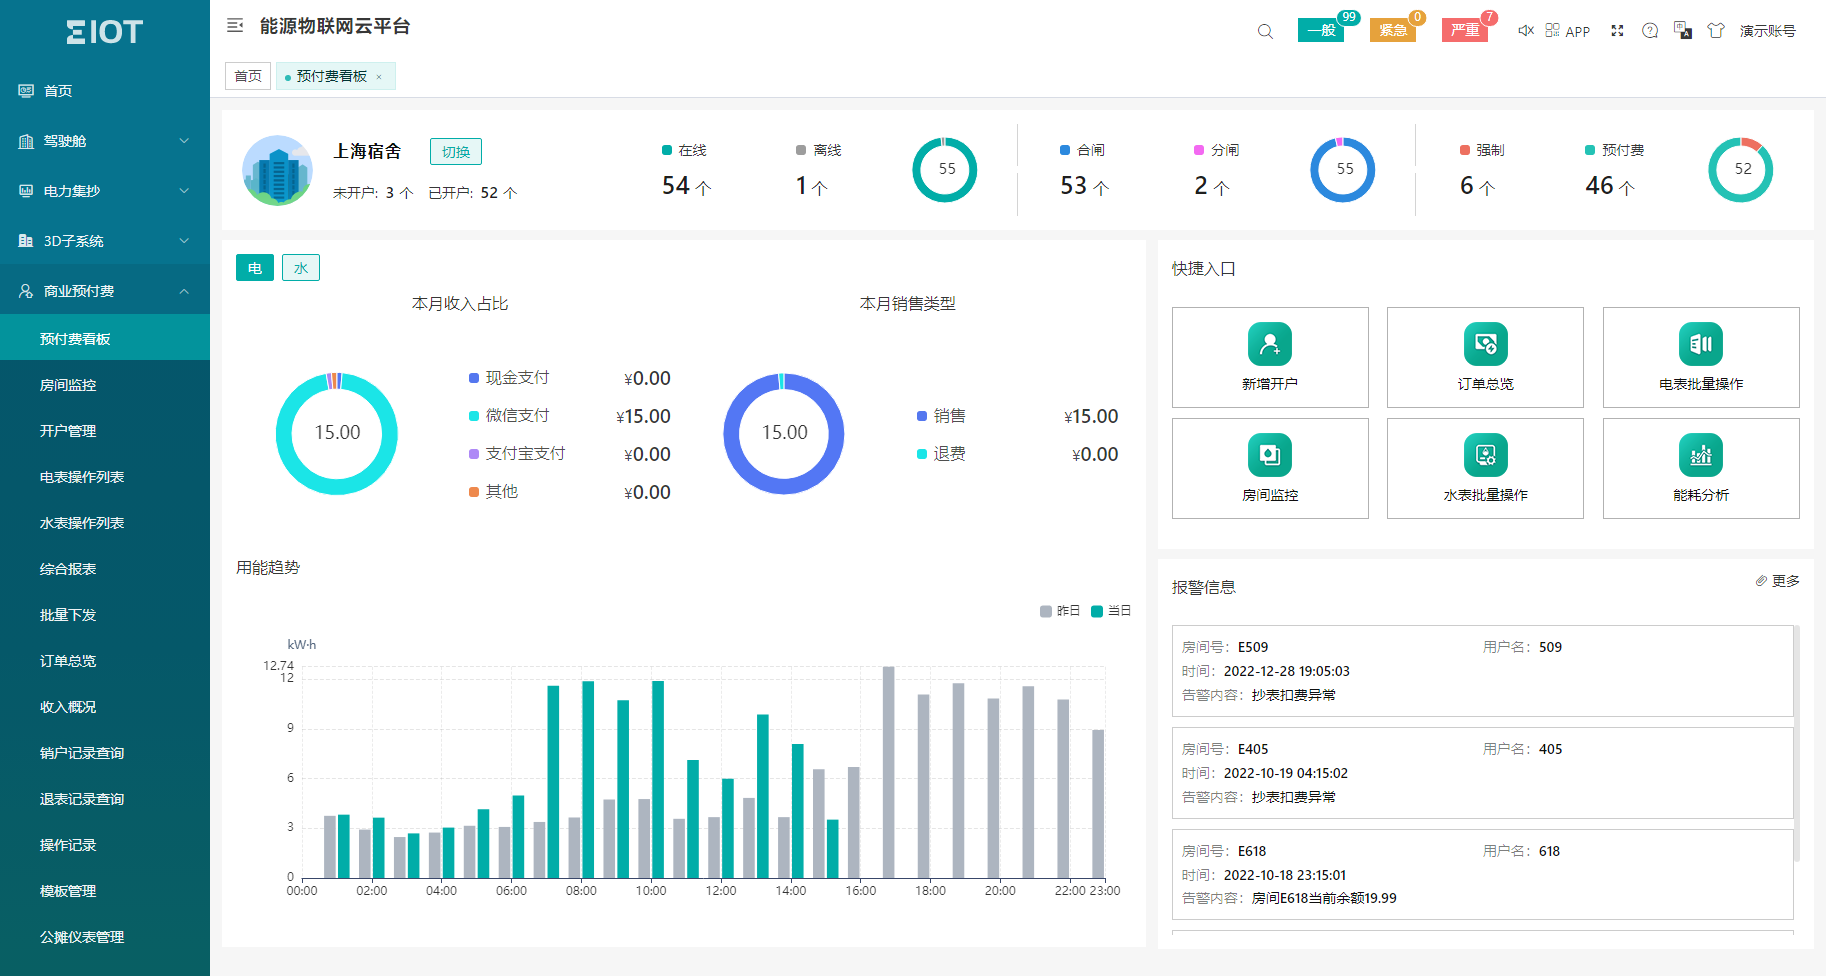1826x976 pixels.
Task: Collapse sidebar with the hamburger menu icon
Action: [235, 26]
